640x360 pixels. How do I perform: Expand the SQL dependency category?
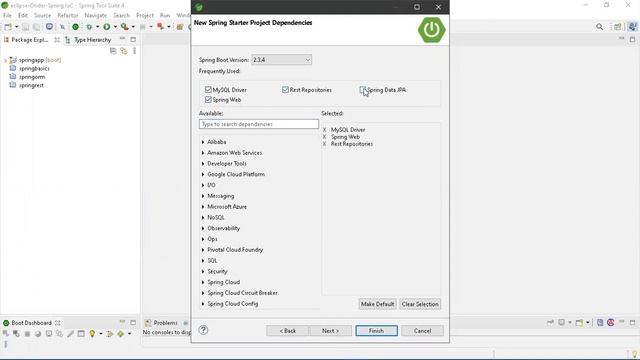(203, 260)
